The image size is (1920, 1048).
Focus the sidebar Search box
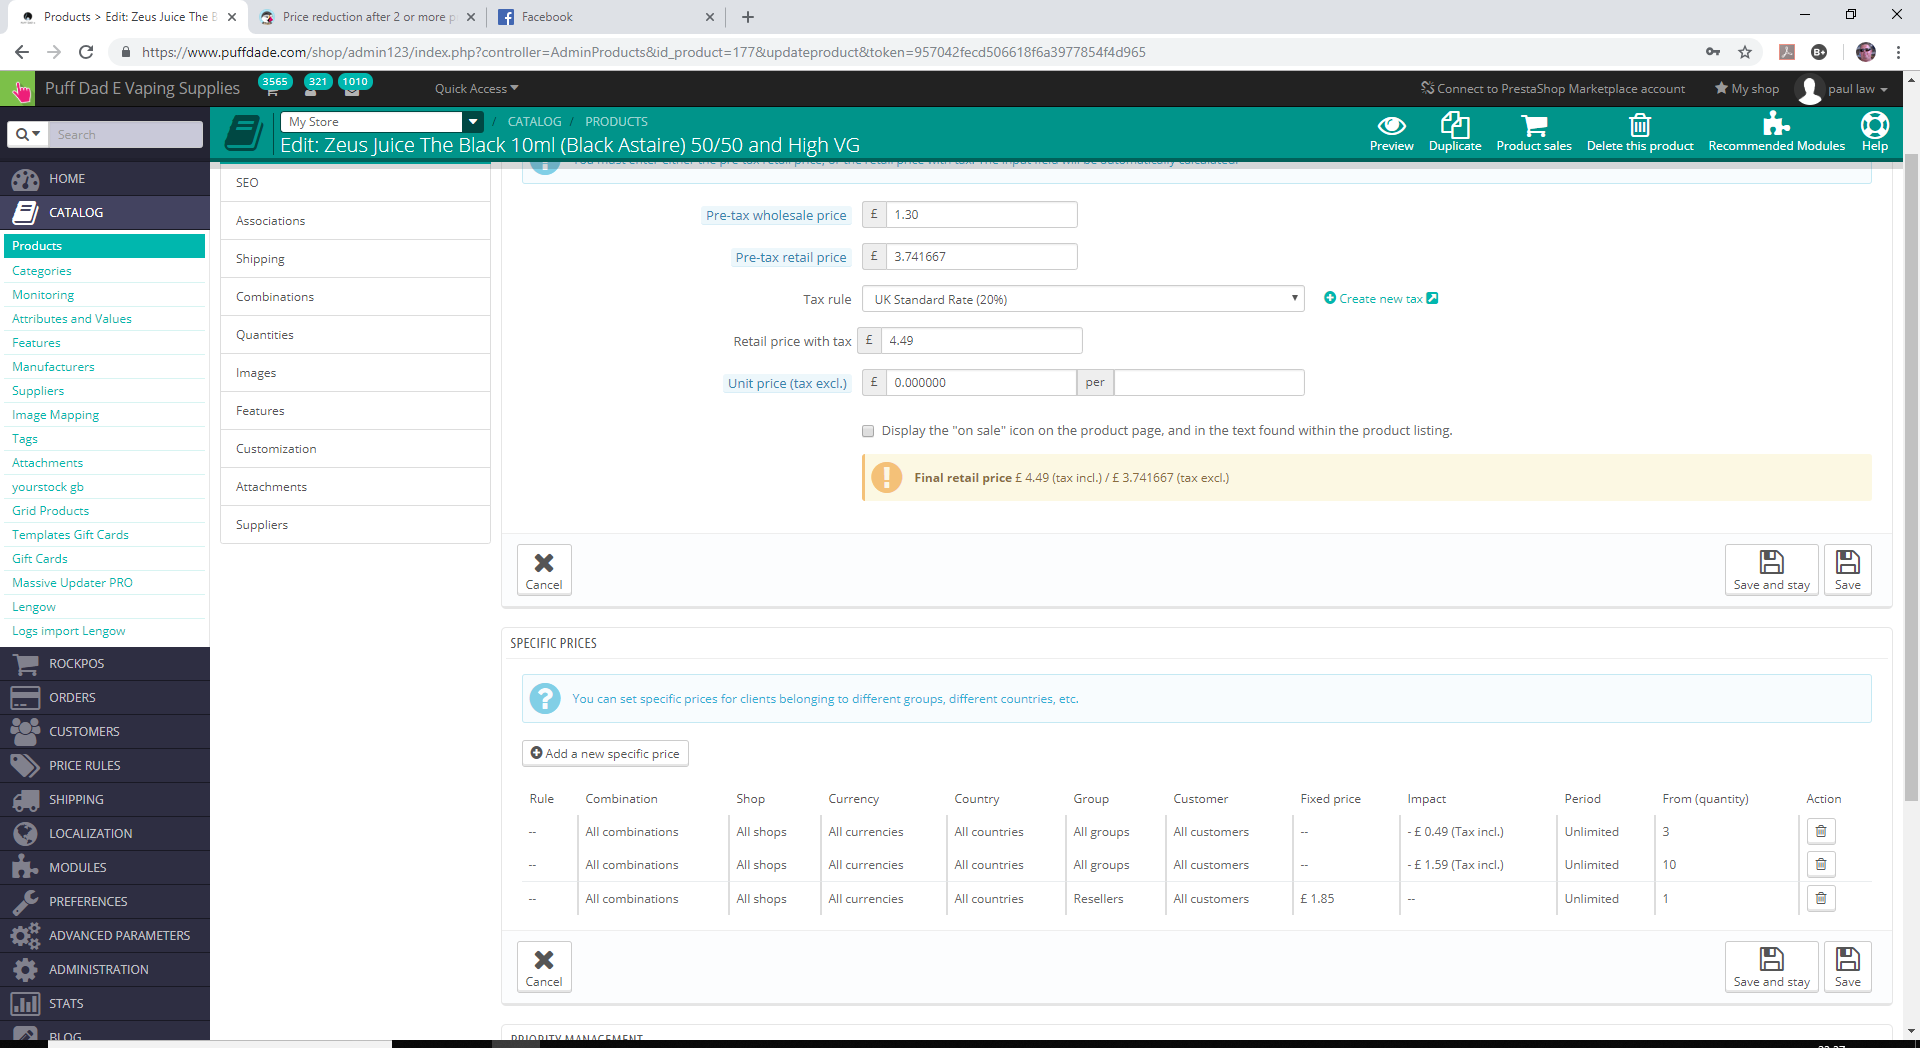pos(125,134)
